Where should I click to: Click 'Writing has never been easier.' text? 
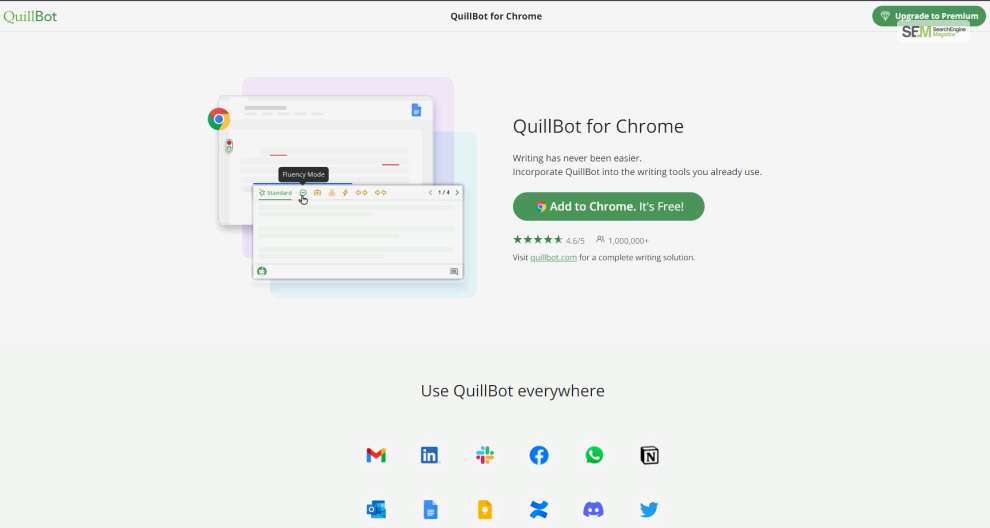(577, 159)
